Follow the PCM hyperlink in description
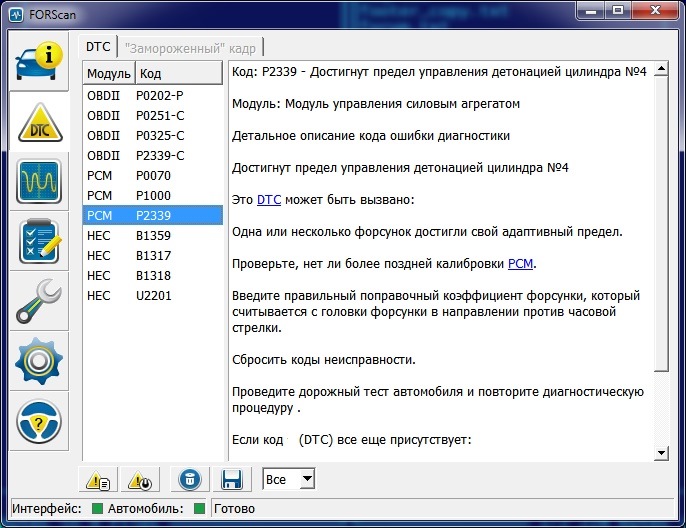The image size is (686, 528). click(520, 264)
